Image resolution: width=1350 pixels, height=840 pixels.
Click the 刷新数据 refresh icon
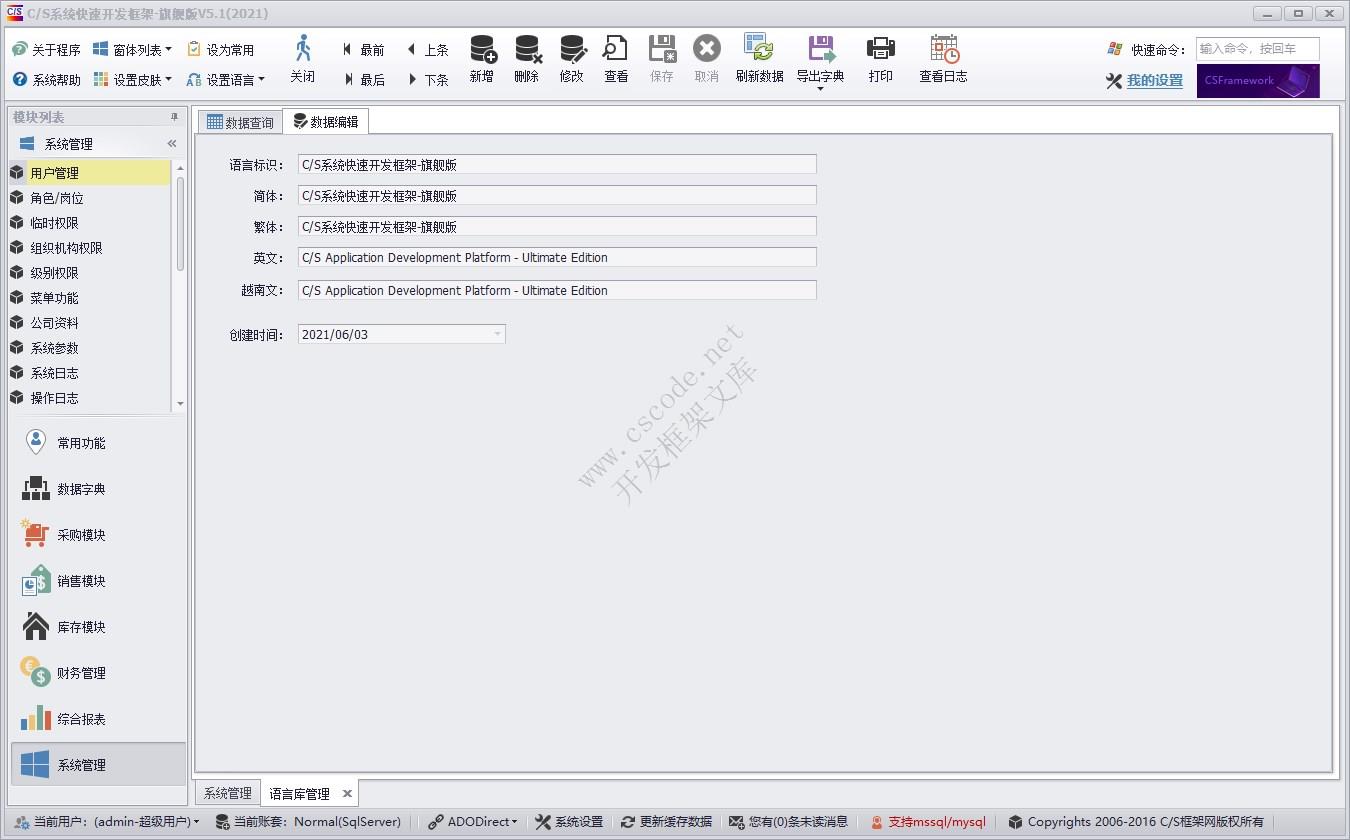click(x=759, y=50)
